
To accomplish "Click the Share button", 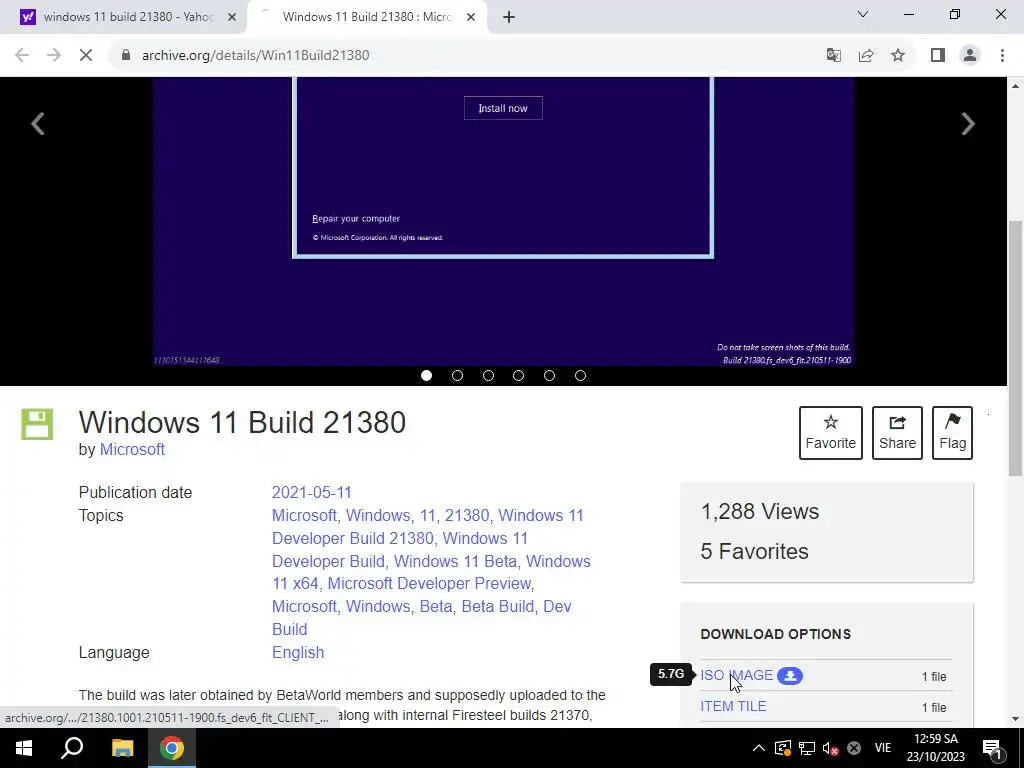I will pos(897,433).
